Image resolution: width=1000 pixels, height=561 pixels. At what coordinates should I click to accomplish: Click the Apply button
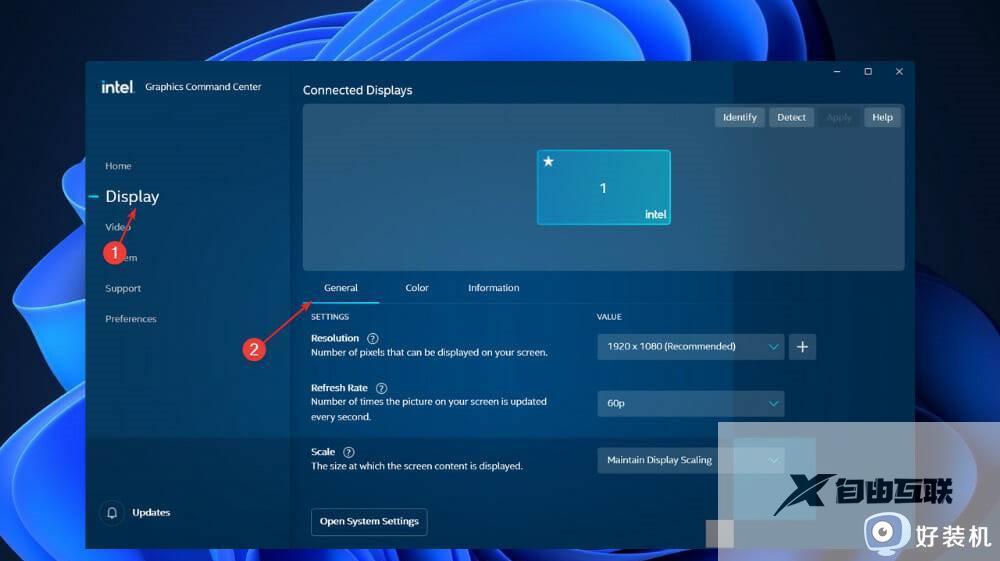point(839,117)
